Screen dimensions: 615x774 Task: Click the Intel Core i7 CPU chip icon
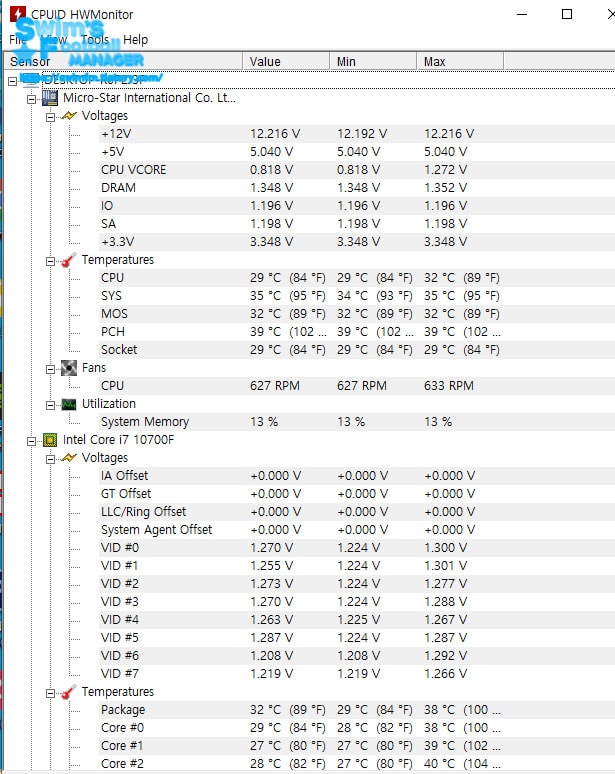point(49,440)
